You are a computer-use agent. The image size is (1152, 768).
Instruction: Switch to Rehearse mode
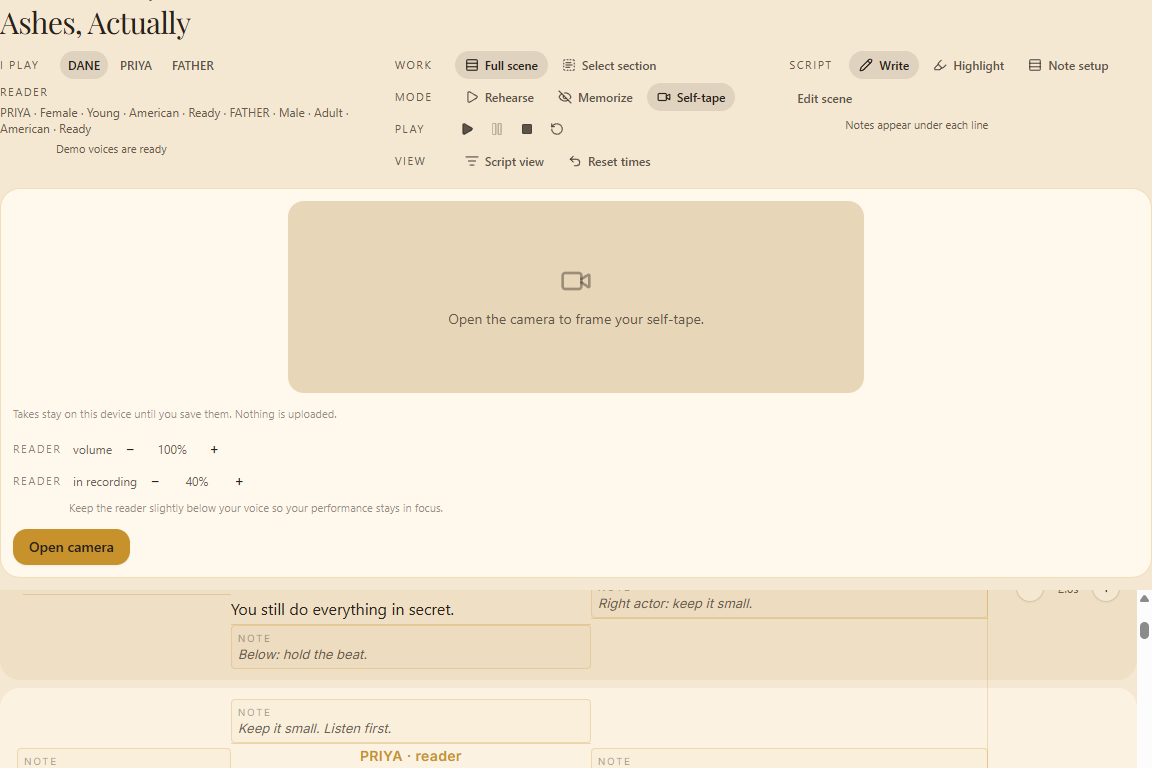(500, 98)
